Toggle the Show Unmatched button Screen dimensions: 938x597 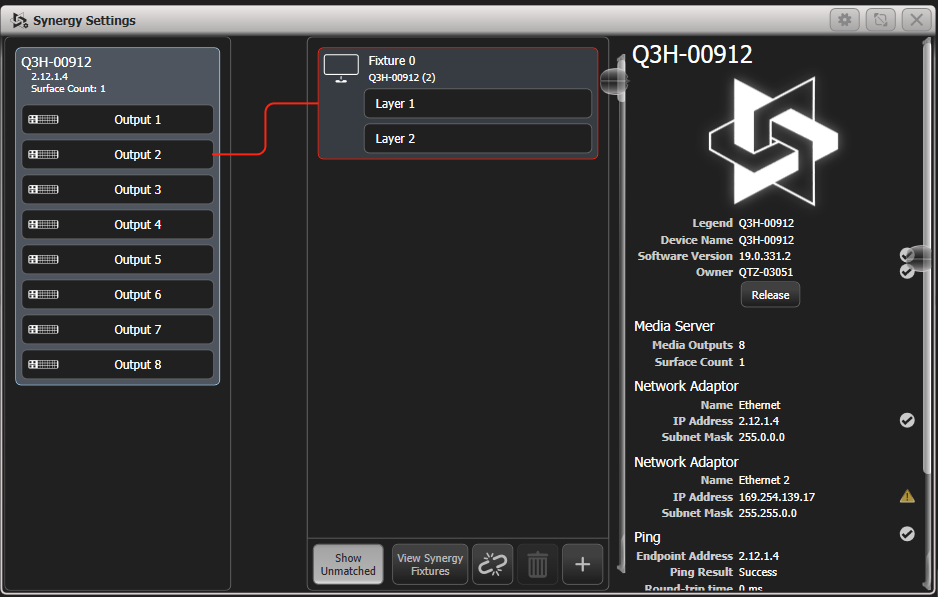click(x=347, y=563)
